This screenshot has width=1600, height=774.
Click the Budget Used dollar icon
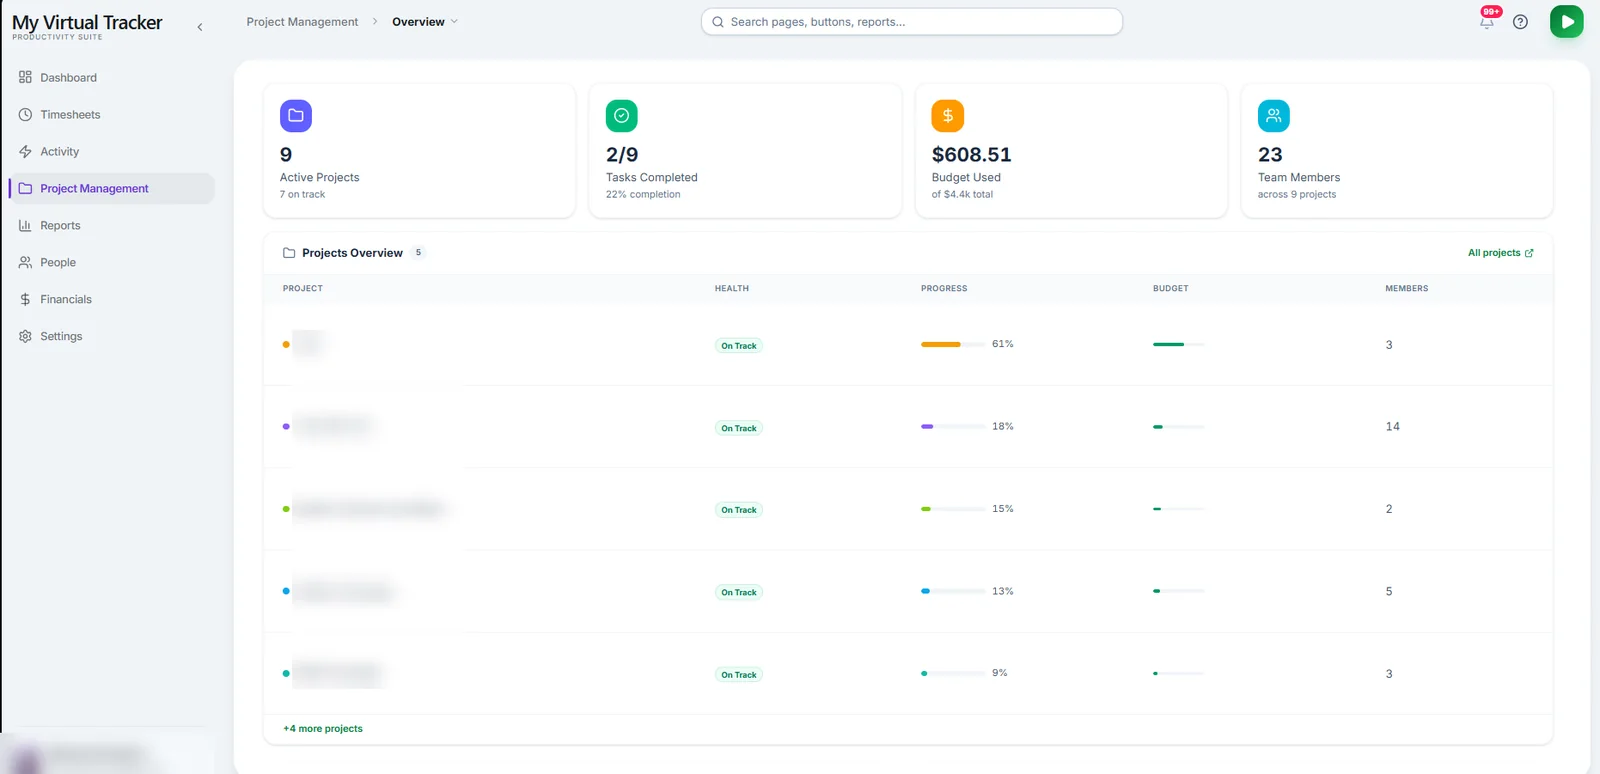coord(948,116)
